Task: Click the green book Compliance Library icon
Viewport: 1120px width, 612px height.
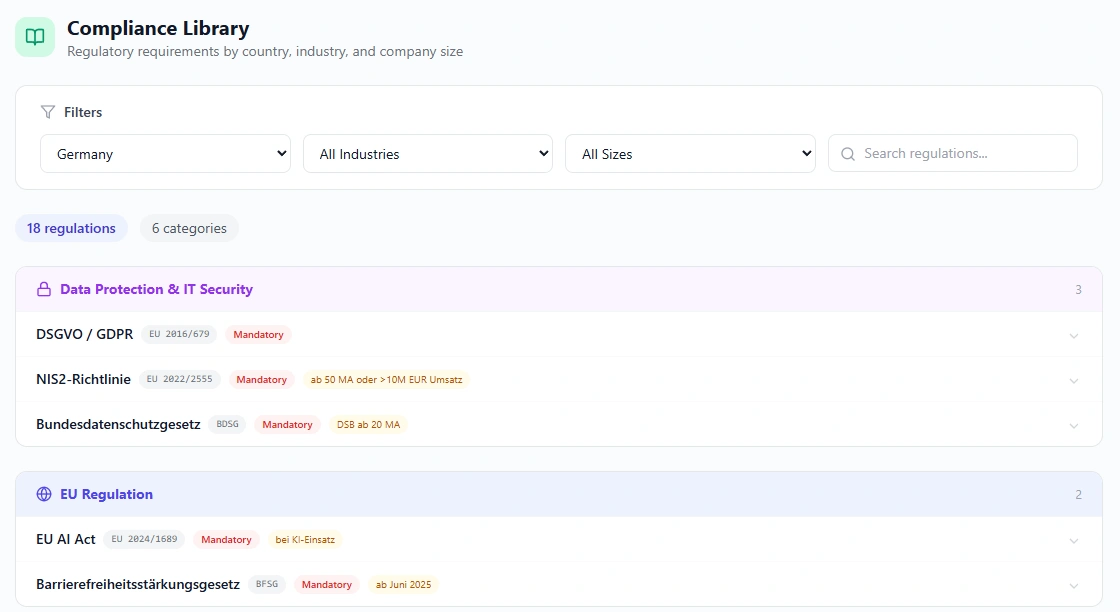Action: [34, 35]
